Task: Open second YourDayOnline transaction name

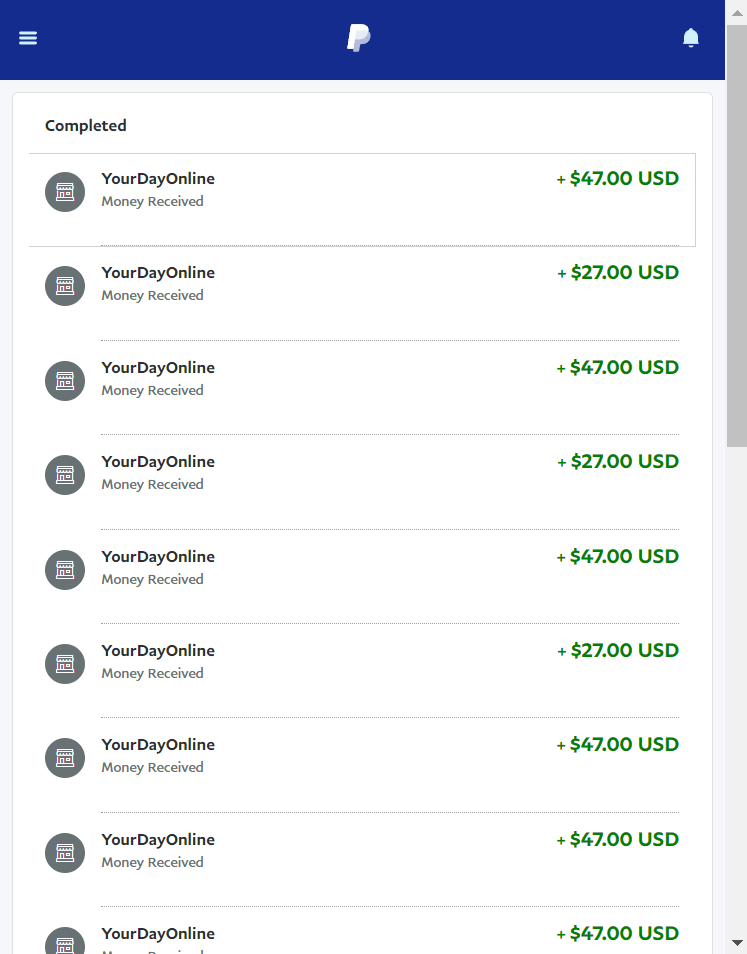Action: click(158, 273)
